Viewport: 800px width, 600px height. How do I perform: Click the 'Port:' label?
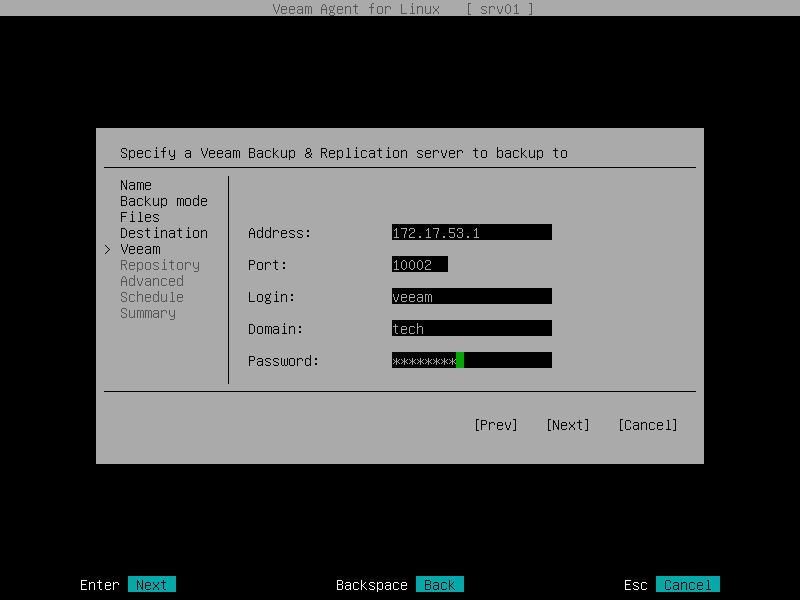click(x=267, y=265)
